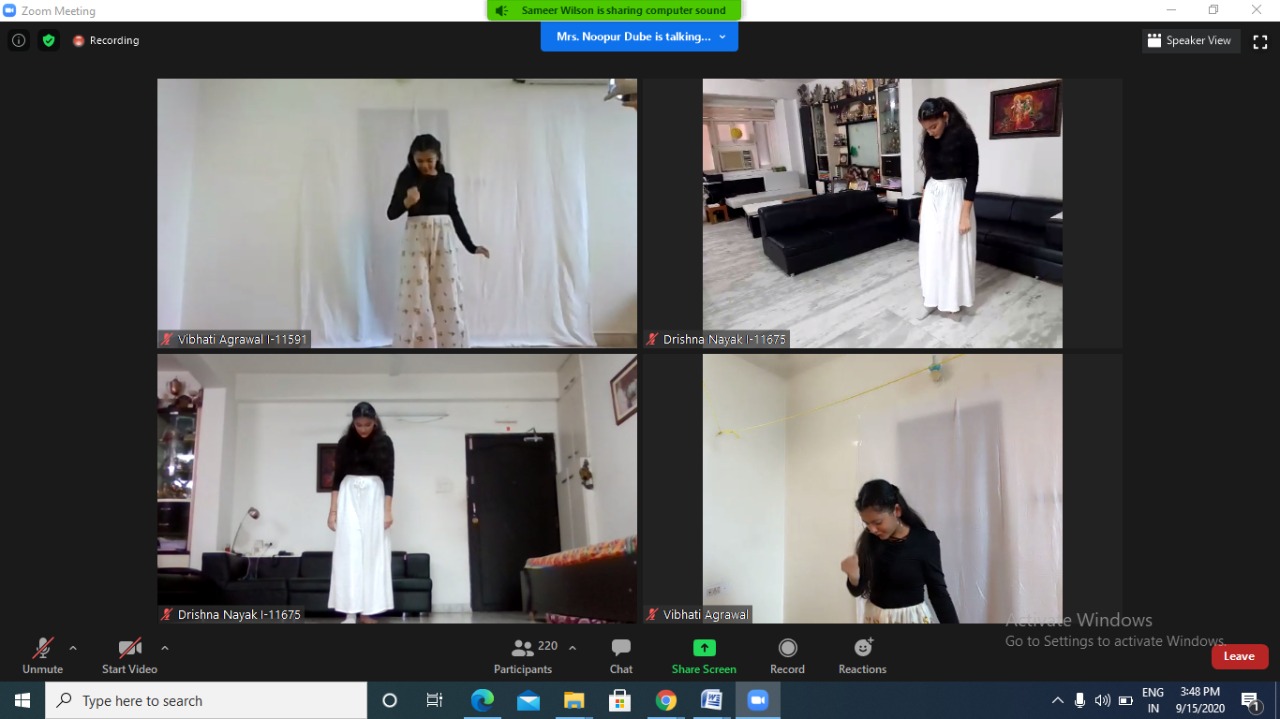Open Google Chrome from taskbar
The width and height of the screenshot is (1280, 719).
[x=666, y=700]
